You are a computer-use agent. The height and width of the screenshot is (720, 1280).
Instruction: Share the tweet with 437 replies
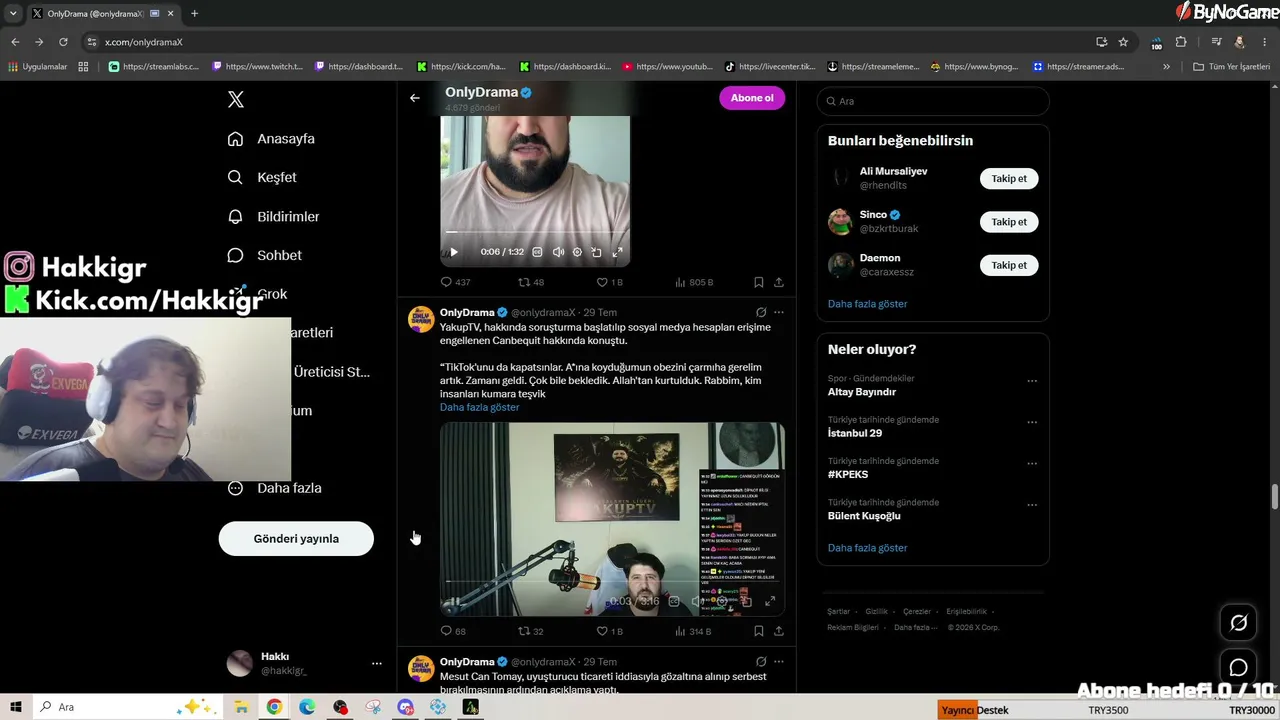[779, 282]
